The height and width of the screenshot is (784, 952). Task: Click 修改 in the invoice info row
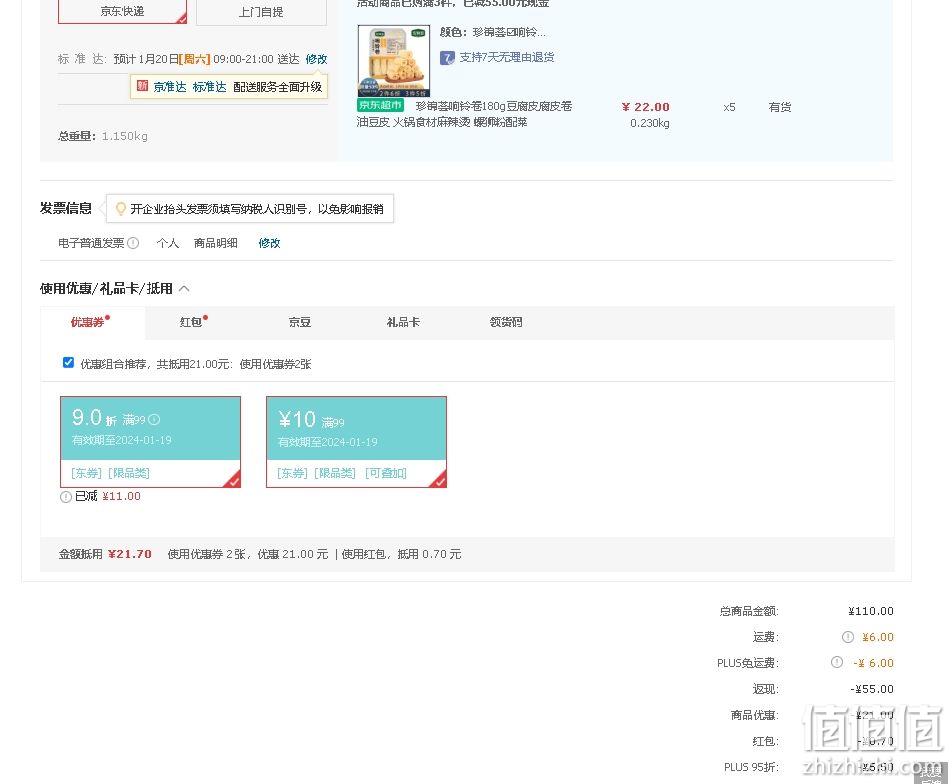(x=269, y=243)
